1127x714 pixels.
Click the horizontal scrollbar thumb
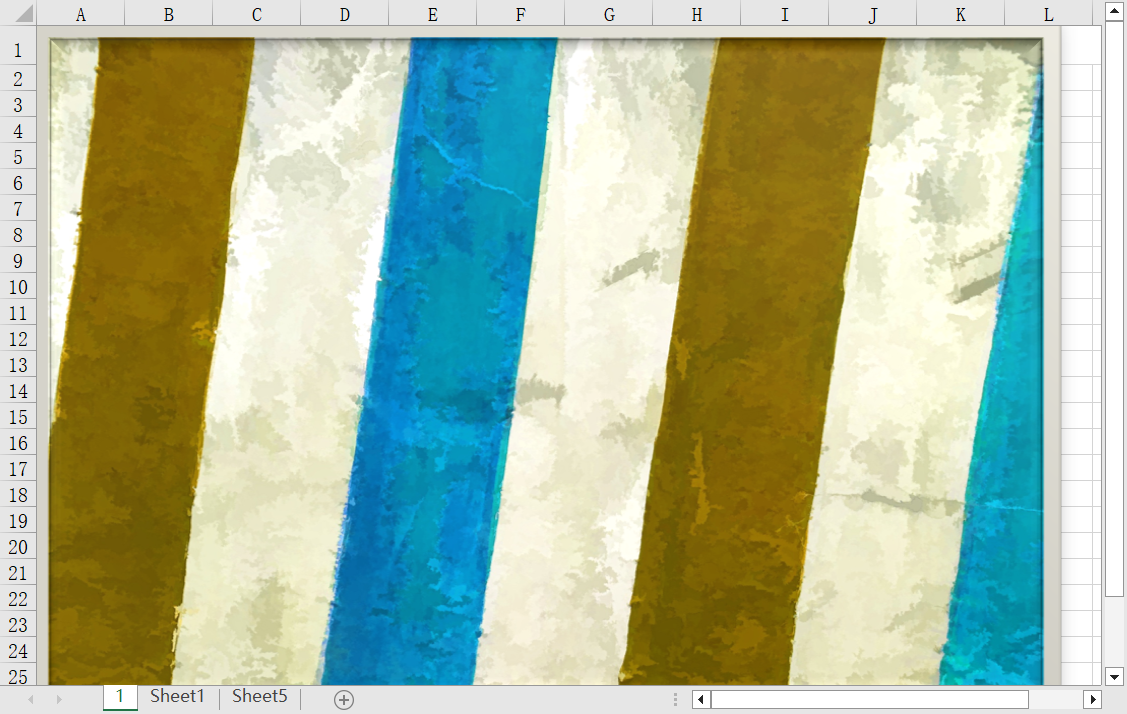point(870,699)
